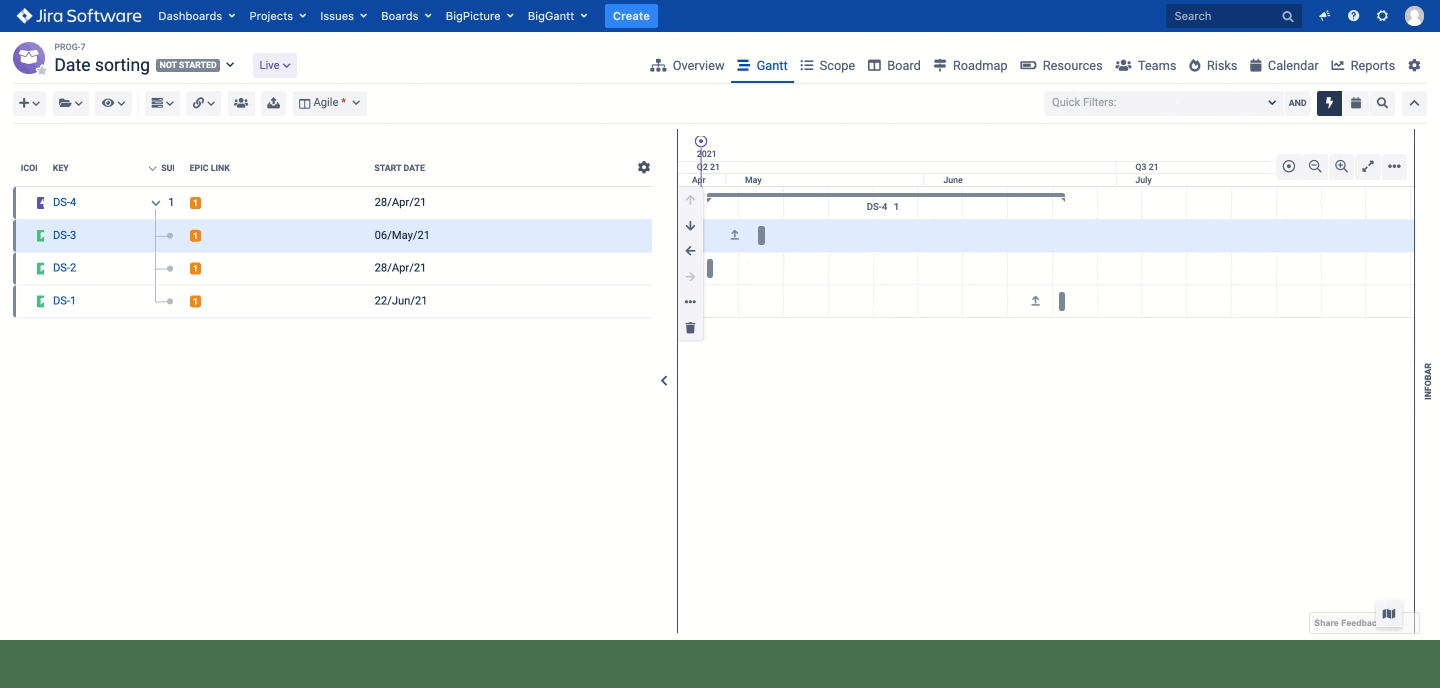Delete task with trash icon
This screenshot has height=688, width=1440.
[x=690, y=328]
